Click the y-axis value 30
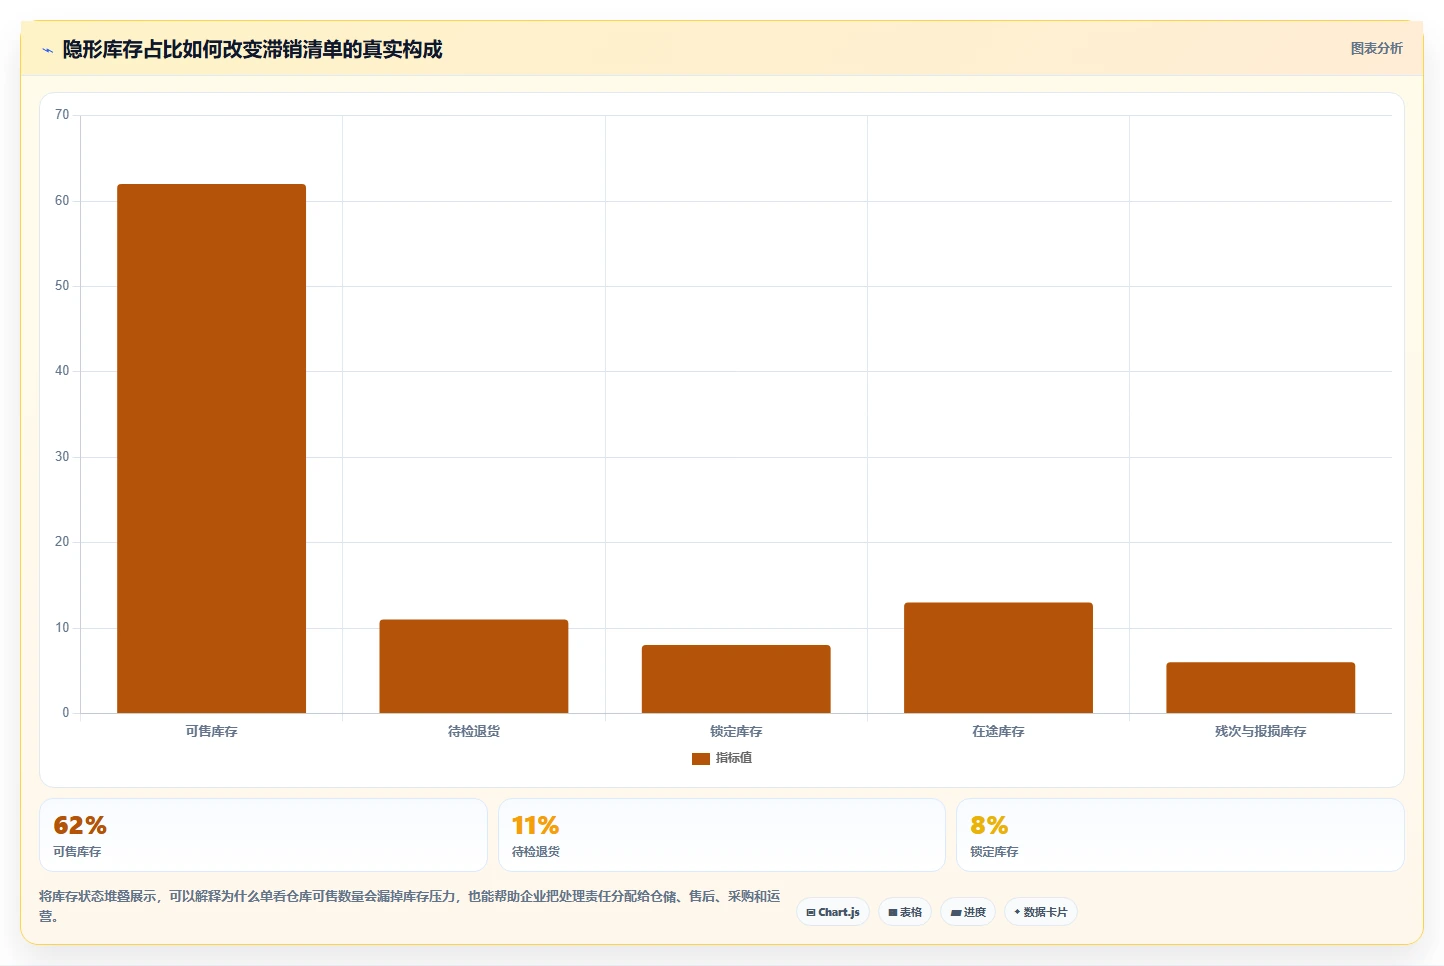This screenshot has width=1444, height=966. (62, 457)
